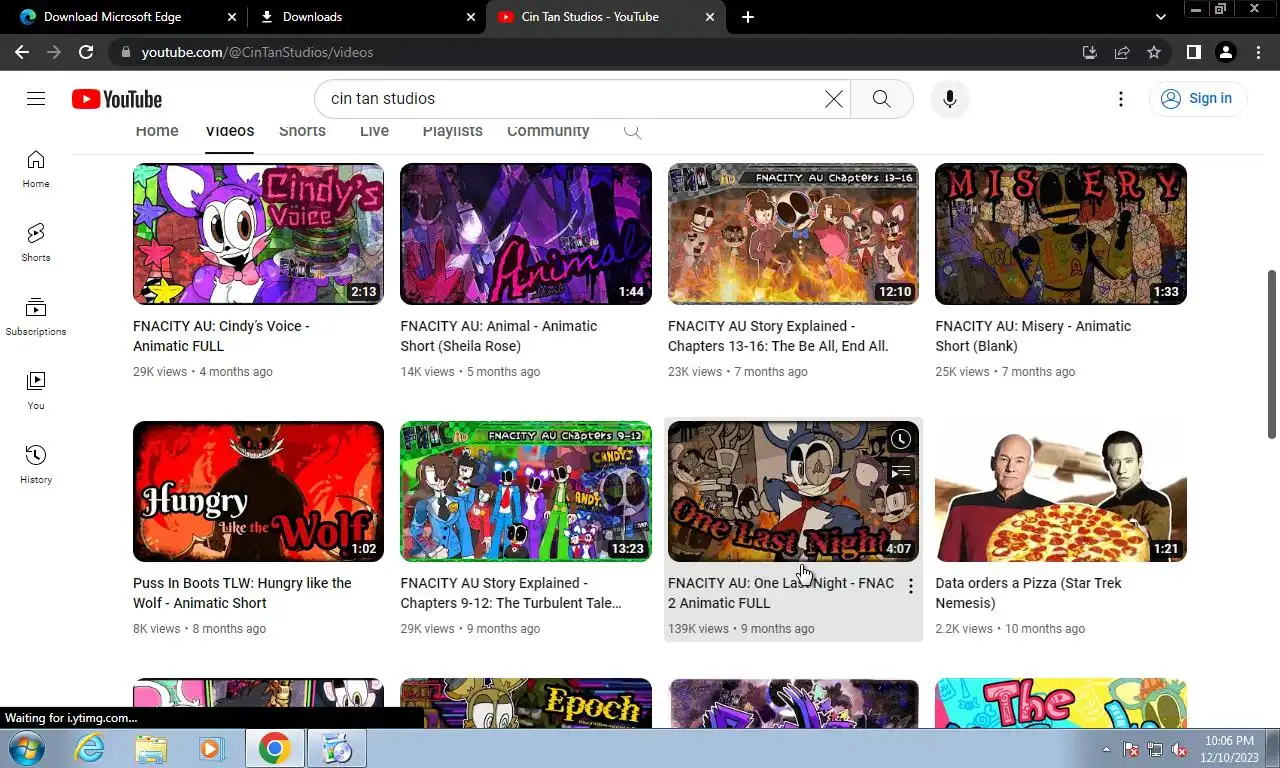The width and height of the screenshot is (1280, 768).
Task: Click the browser address bar URL
Action: [257, 52]
